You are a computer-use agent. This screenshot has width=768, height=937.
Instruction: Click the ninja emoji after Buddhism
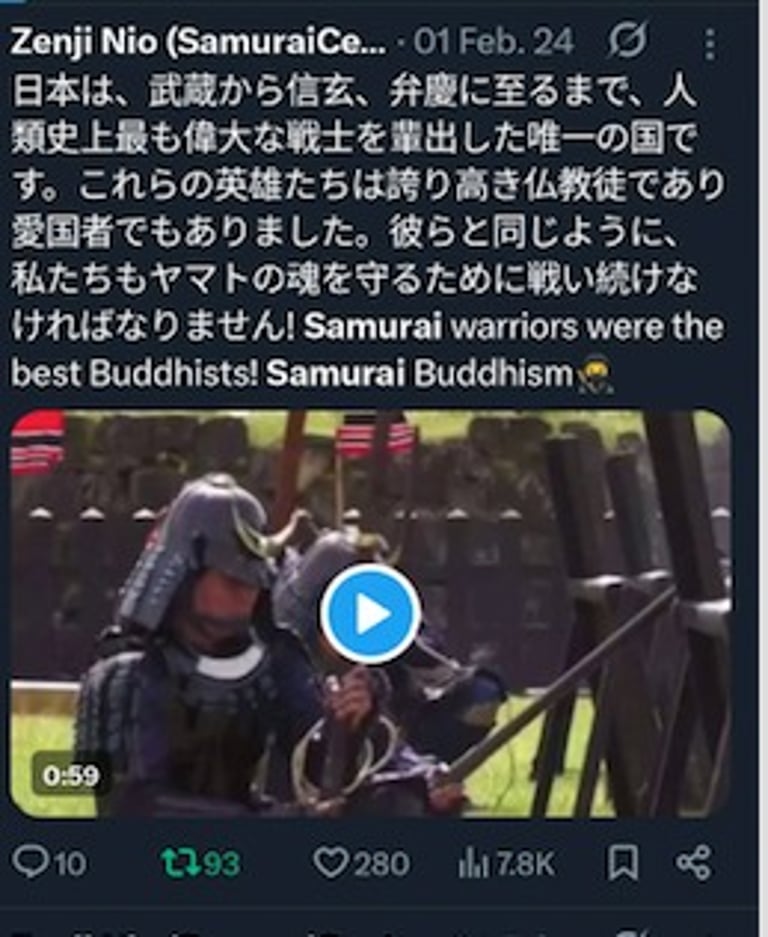(595, 375)
